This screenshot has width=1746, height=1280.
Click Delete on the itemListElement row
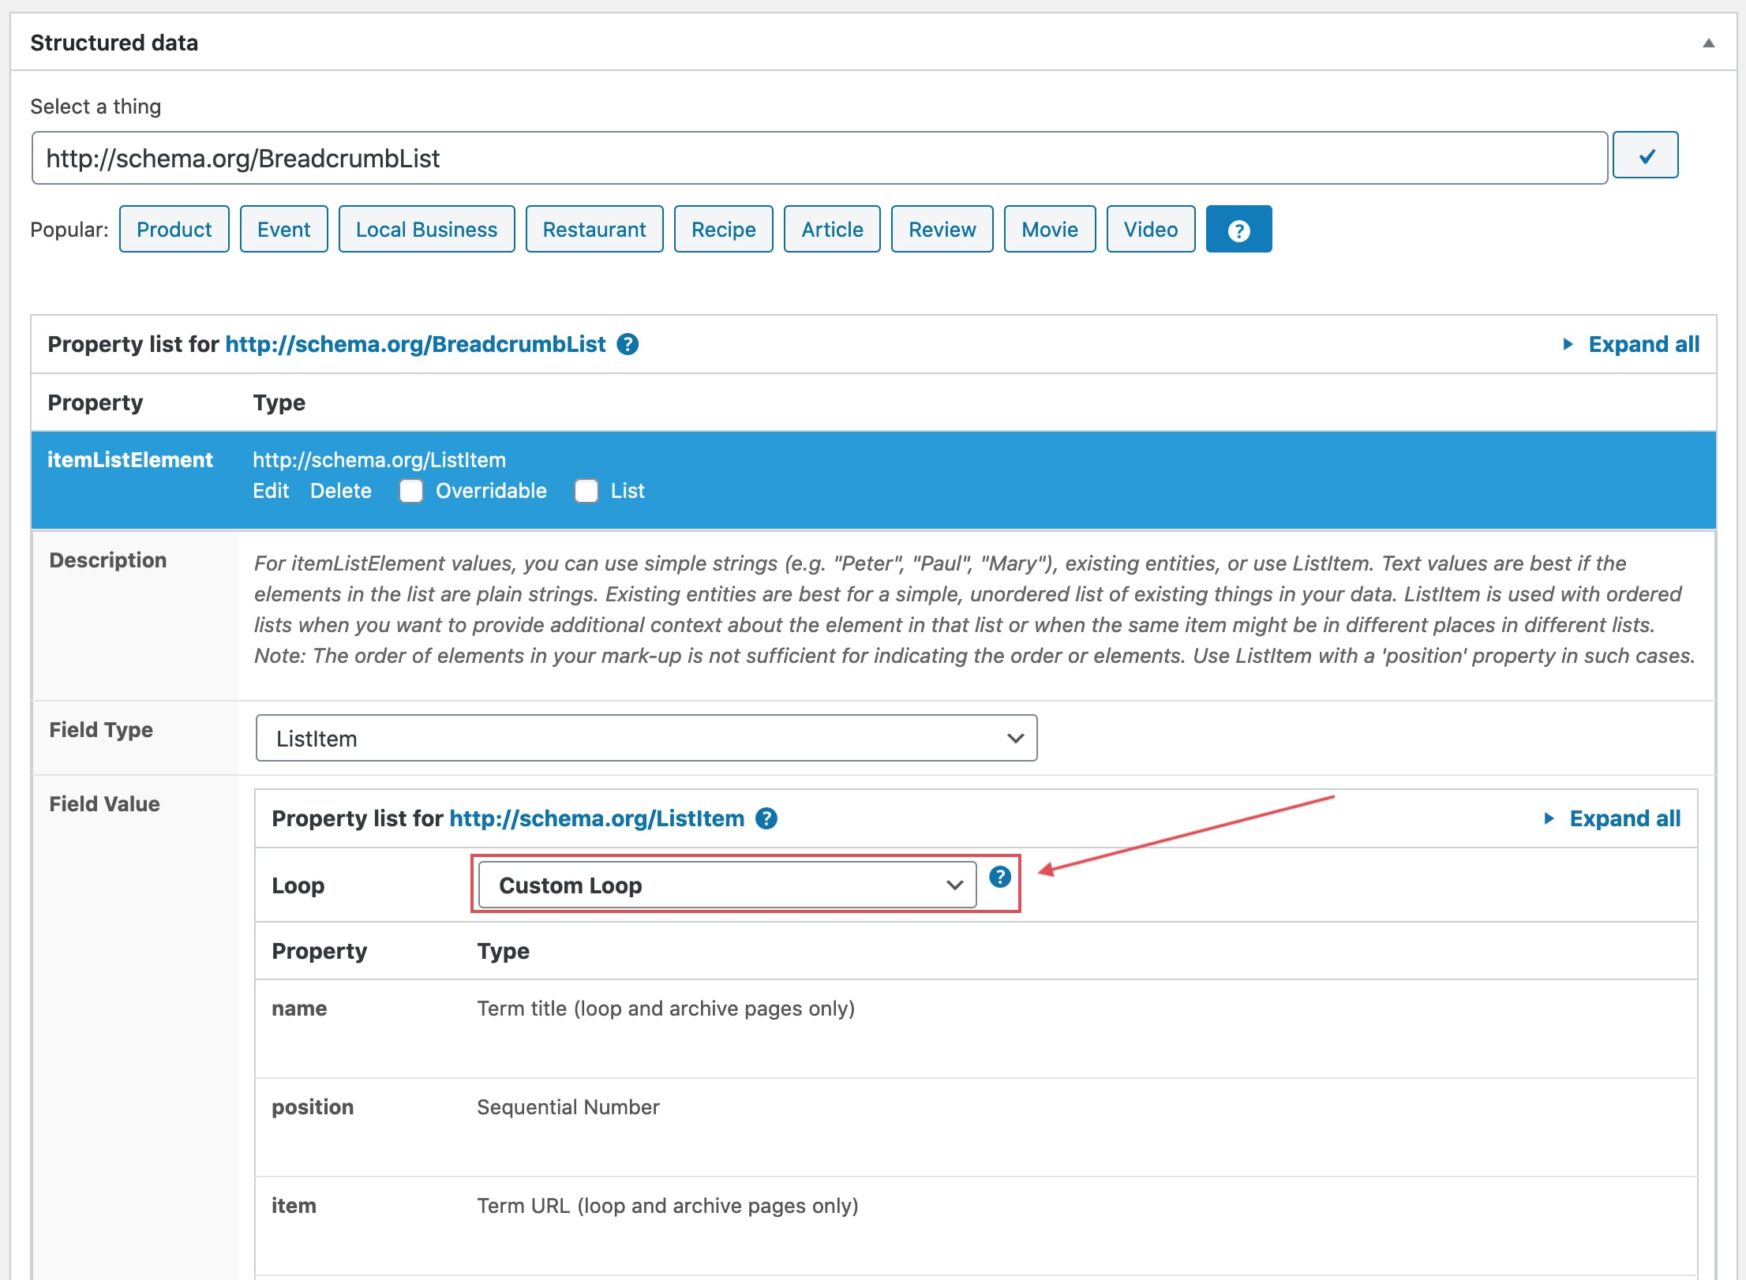(x=341, y=491)
